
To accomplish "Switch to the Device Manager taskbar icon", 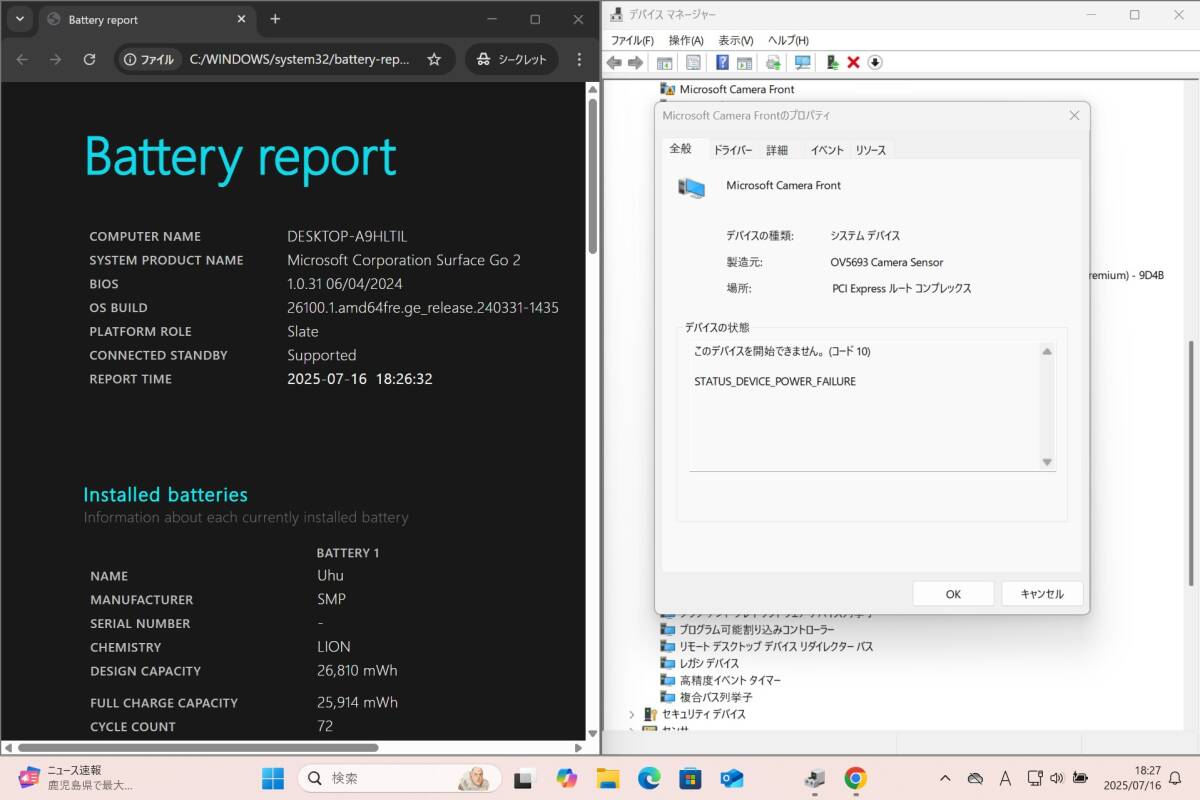I will [x=815, y=778].
